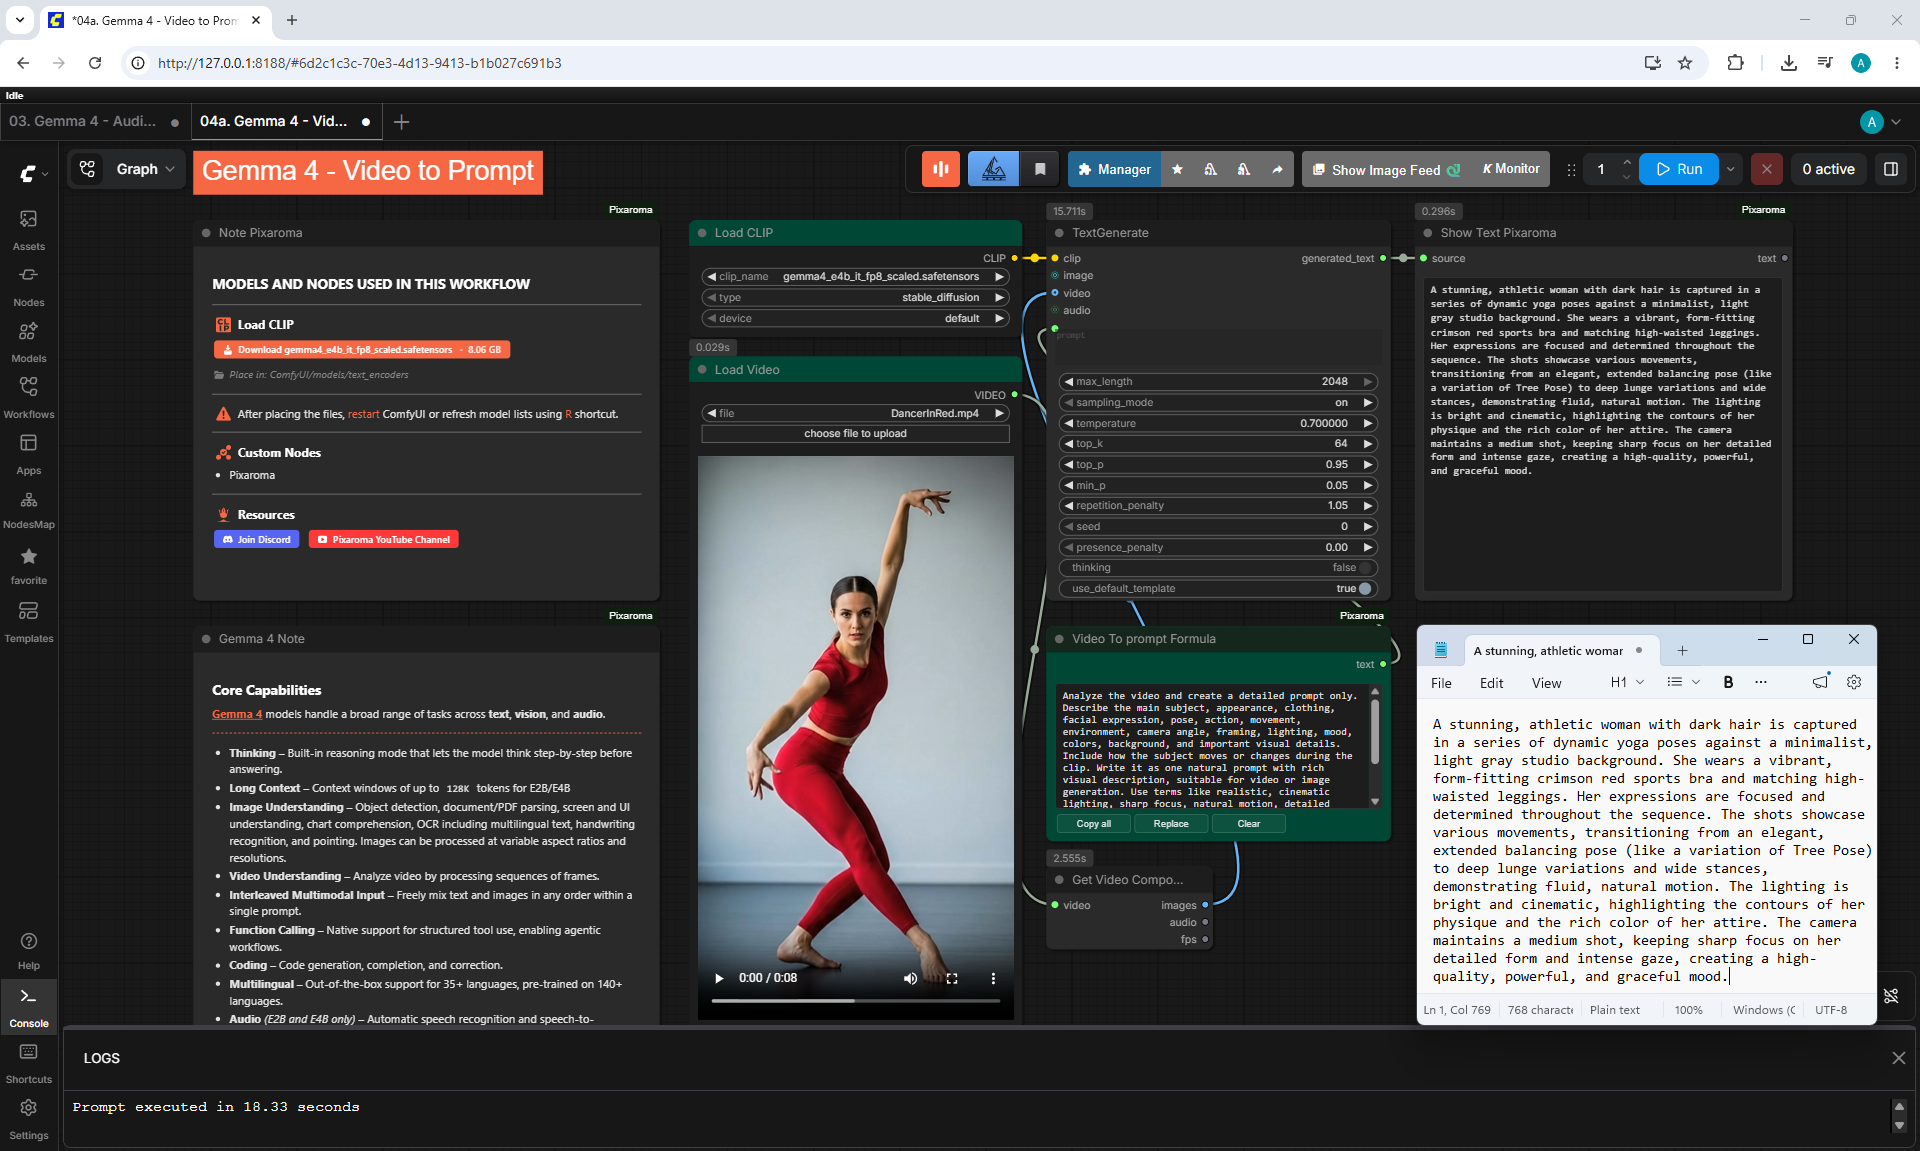Increase the temperature value arrow

(1368, 424)
